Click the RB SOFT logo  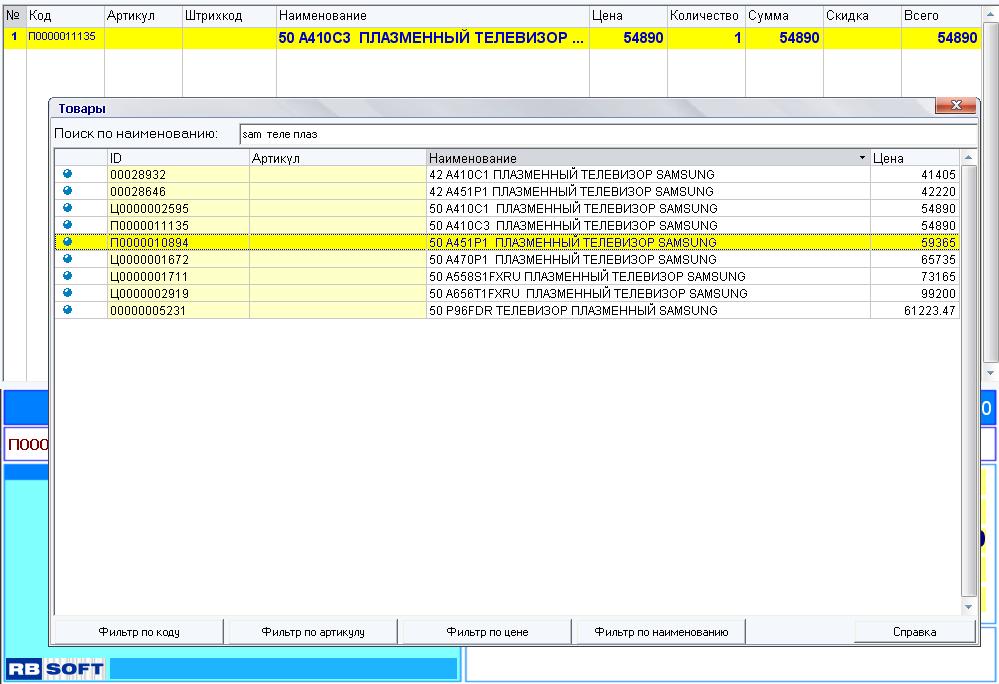(x=55, y=668)
